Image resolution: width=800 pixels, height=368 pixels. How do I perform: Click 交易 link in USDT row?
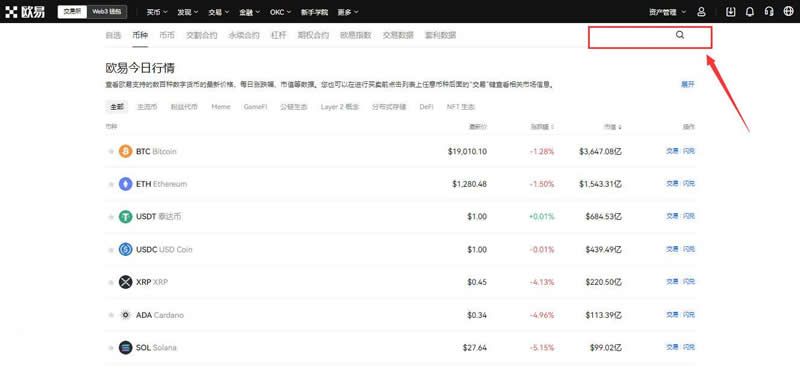coord(672,217)
